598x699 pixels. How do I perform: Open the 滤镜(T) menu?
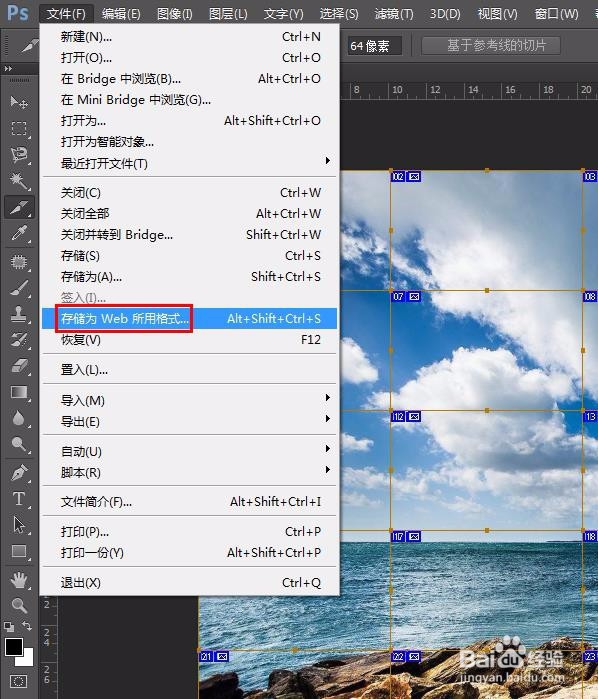tap(394, 14)
